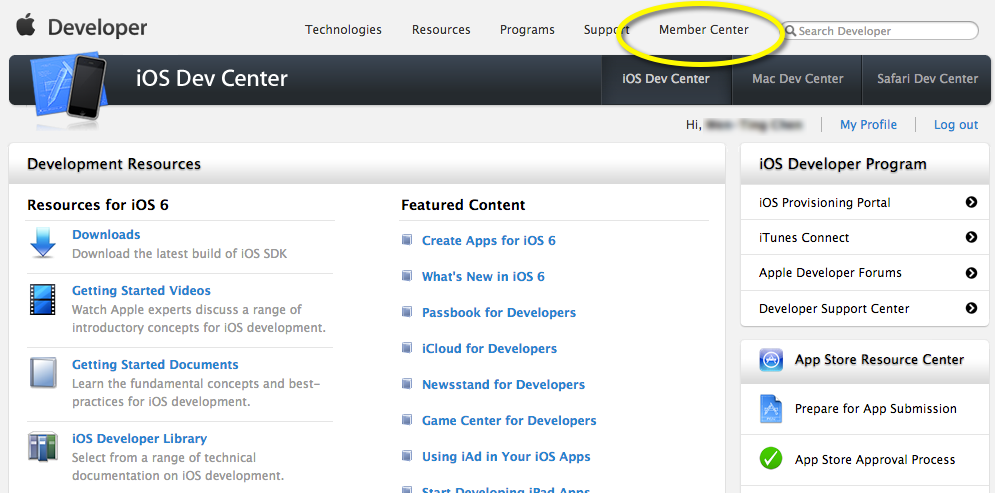Click the Resources for iOS 6 heading
This screenshot has height=493, width=995.
(98, 205)
